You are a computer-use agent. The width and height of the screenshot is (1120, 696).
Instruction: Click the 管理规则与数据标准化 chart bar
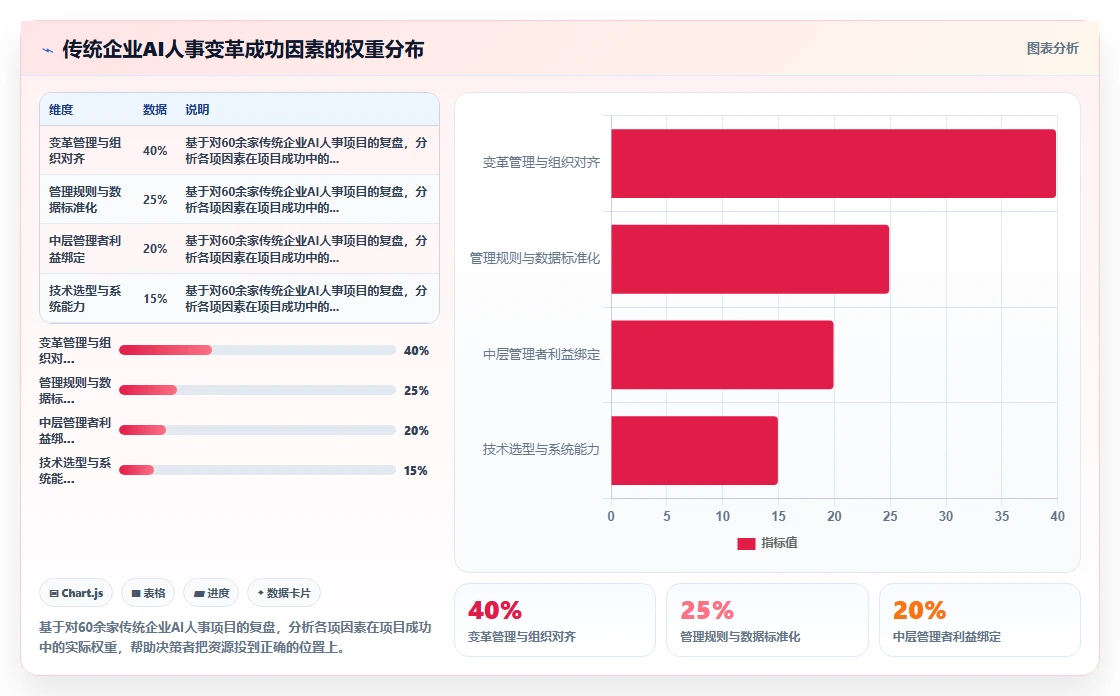[750, 259]
